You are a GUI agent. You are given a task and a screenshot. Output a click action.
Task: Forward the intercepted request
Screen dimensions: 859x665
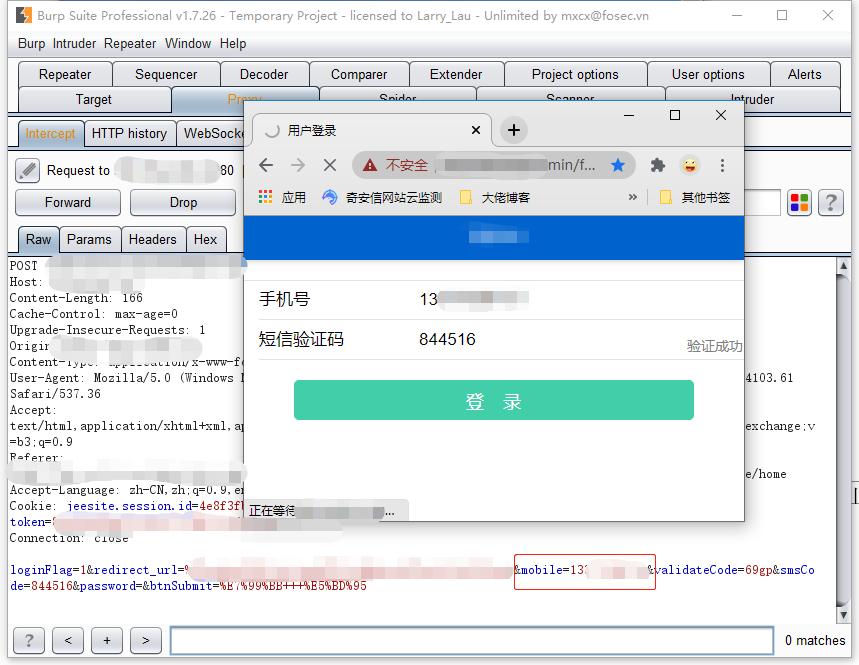click(67, 202)
